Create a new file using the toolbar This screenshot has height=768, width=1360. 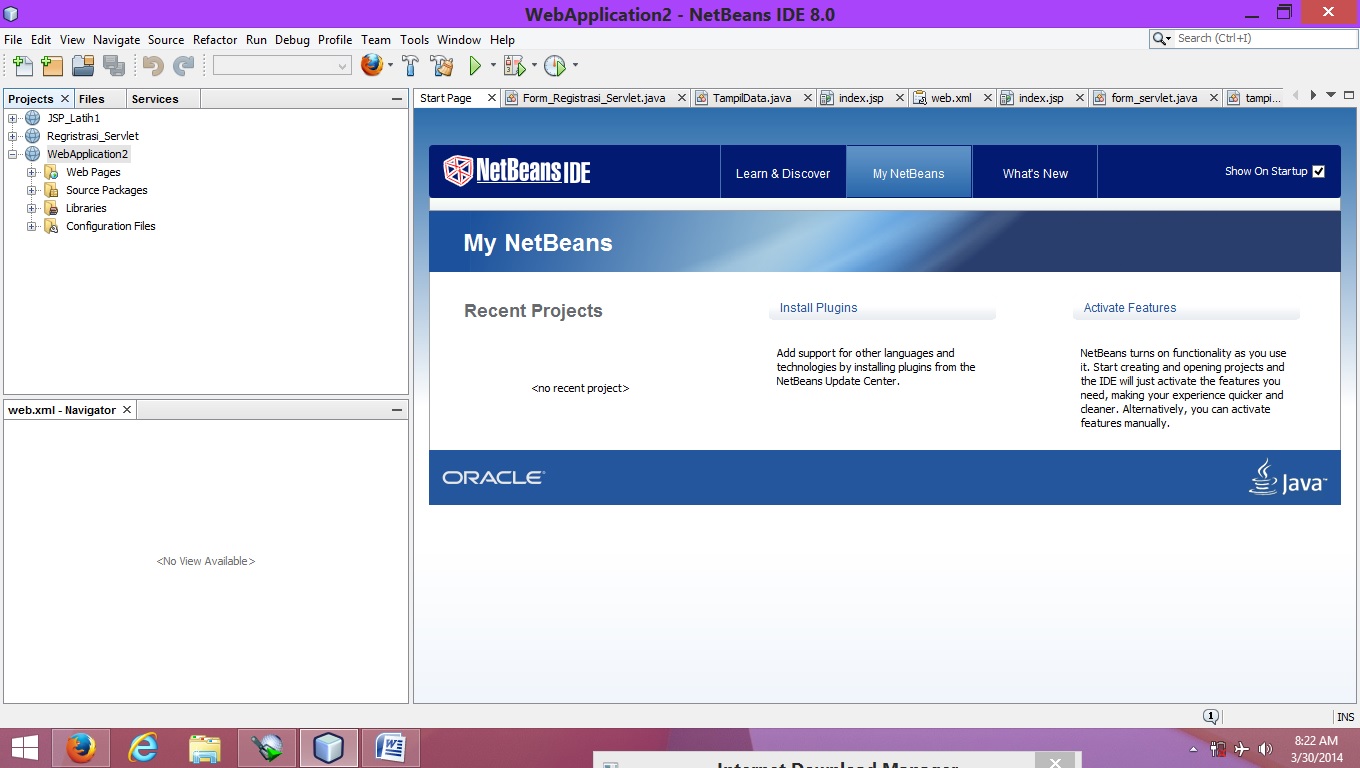coord(22,65)
